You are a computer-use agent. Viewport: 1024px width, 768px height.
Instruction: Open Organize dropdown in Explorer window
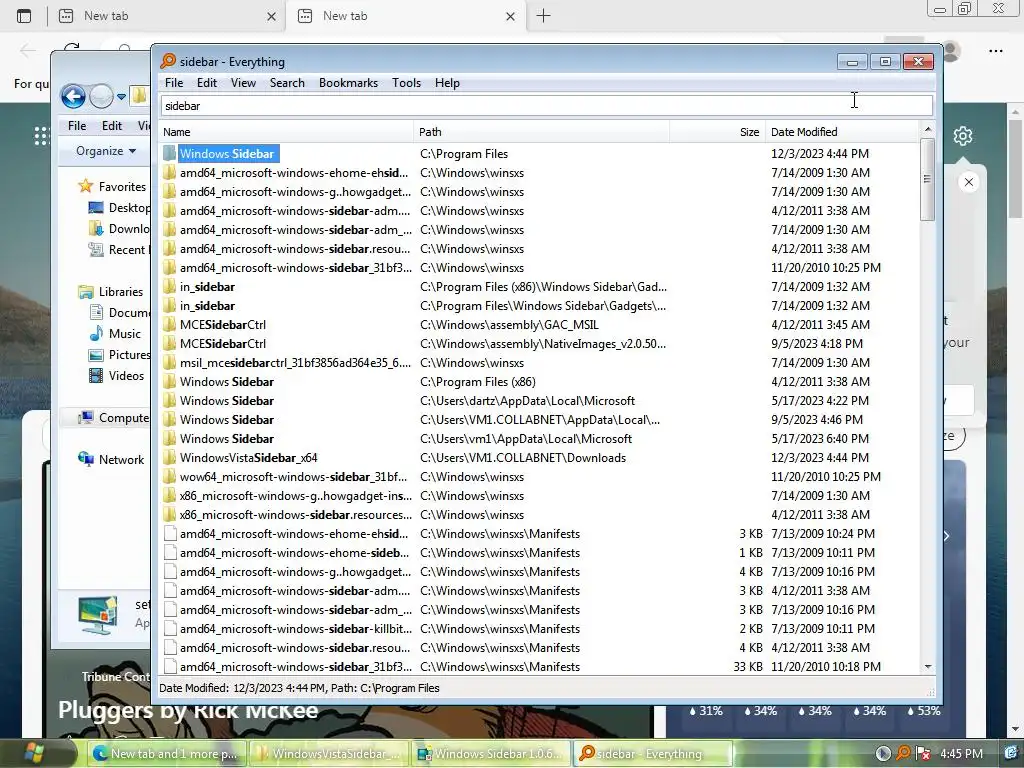point(106,151)
